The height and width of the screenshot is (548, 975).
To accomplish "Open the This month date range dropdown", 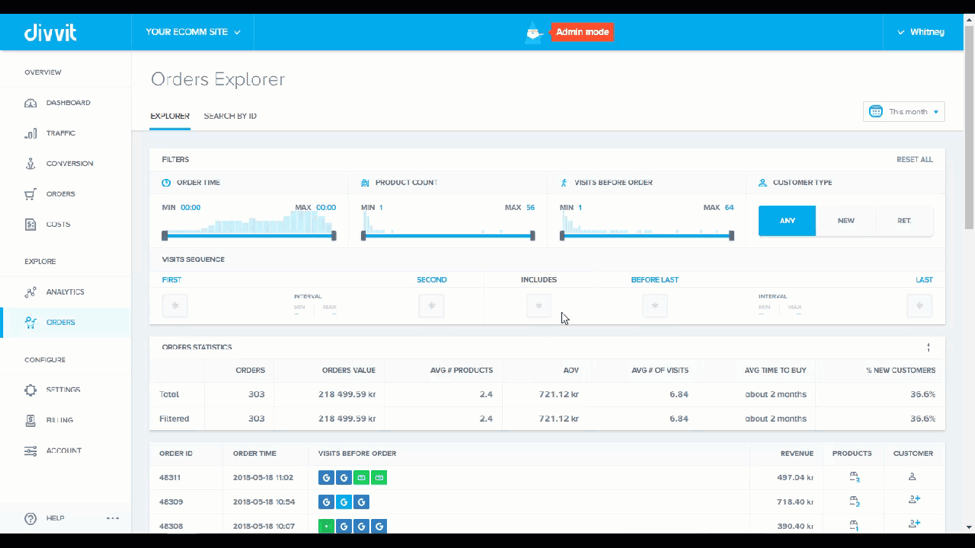I will click(x=904, y=112).
